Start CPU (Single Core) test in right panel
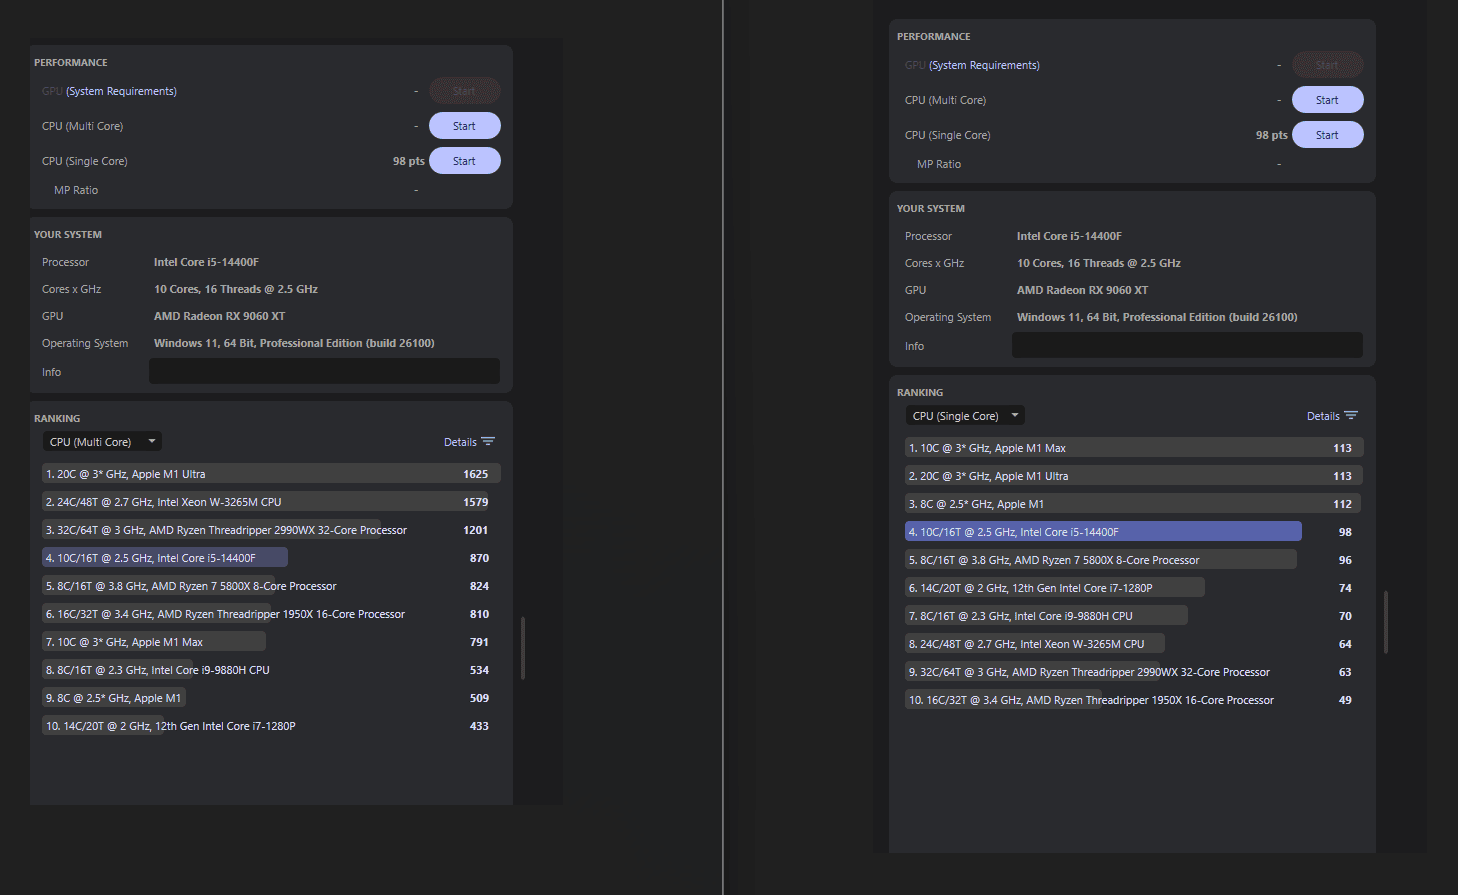1458x895 pixels. [x=1327, y=135]
